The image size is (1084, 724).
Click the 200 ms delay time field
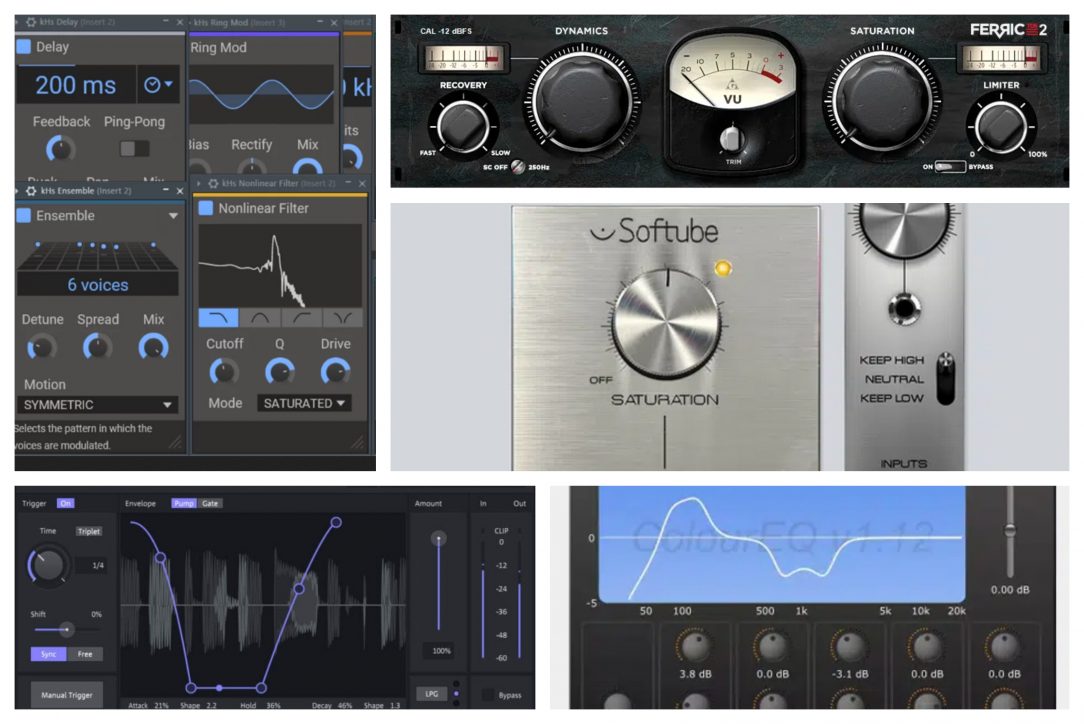pyautogui.click(x=76, y=85)
